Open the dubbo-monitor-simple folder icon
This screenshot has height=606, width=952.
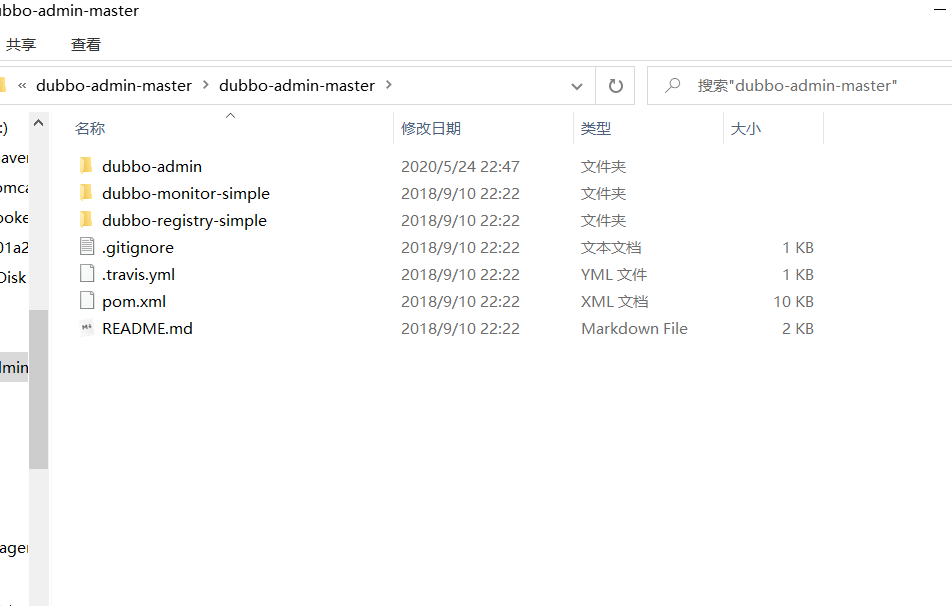pos(86,193)
